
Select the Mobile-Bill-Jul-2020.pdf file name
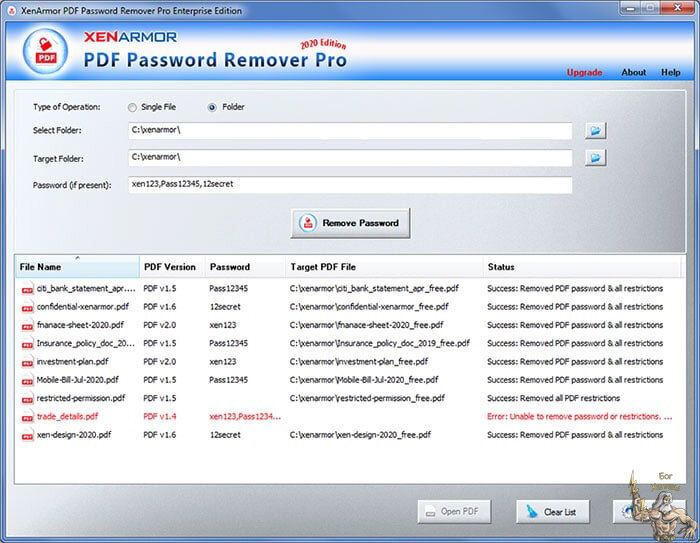click(x=78, y=380)
